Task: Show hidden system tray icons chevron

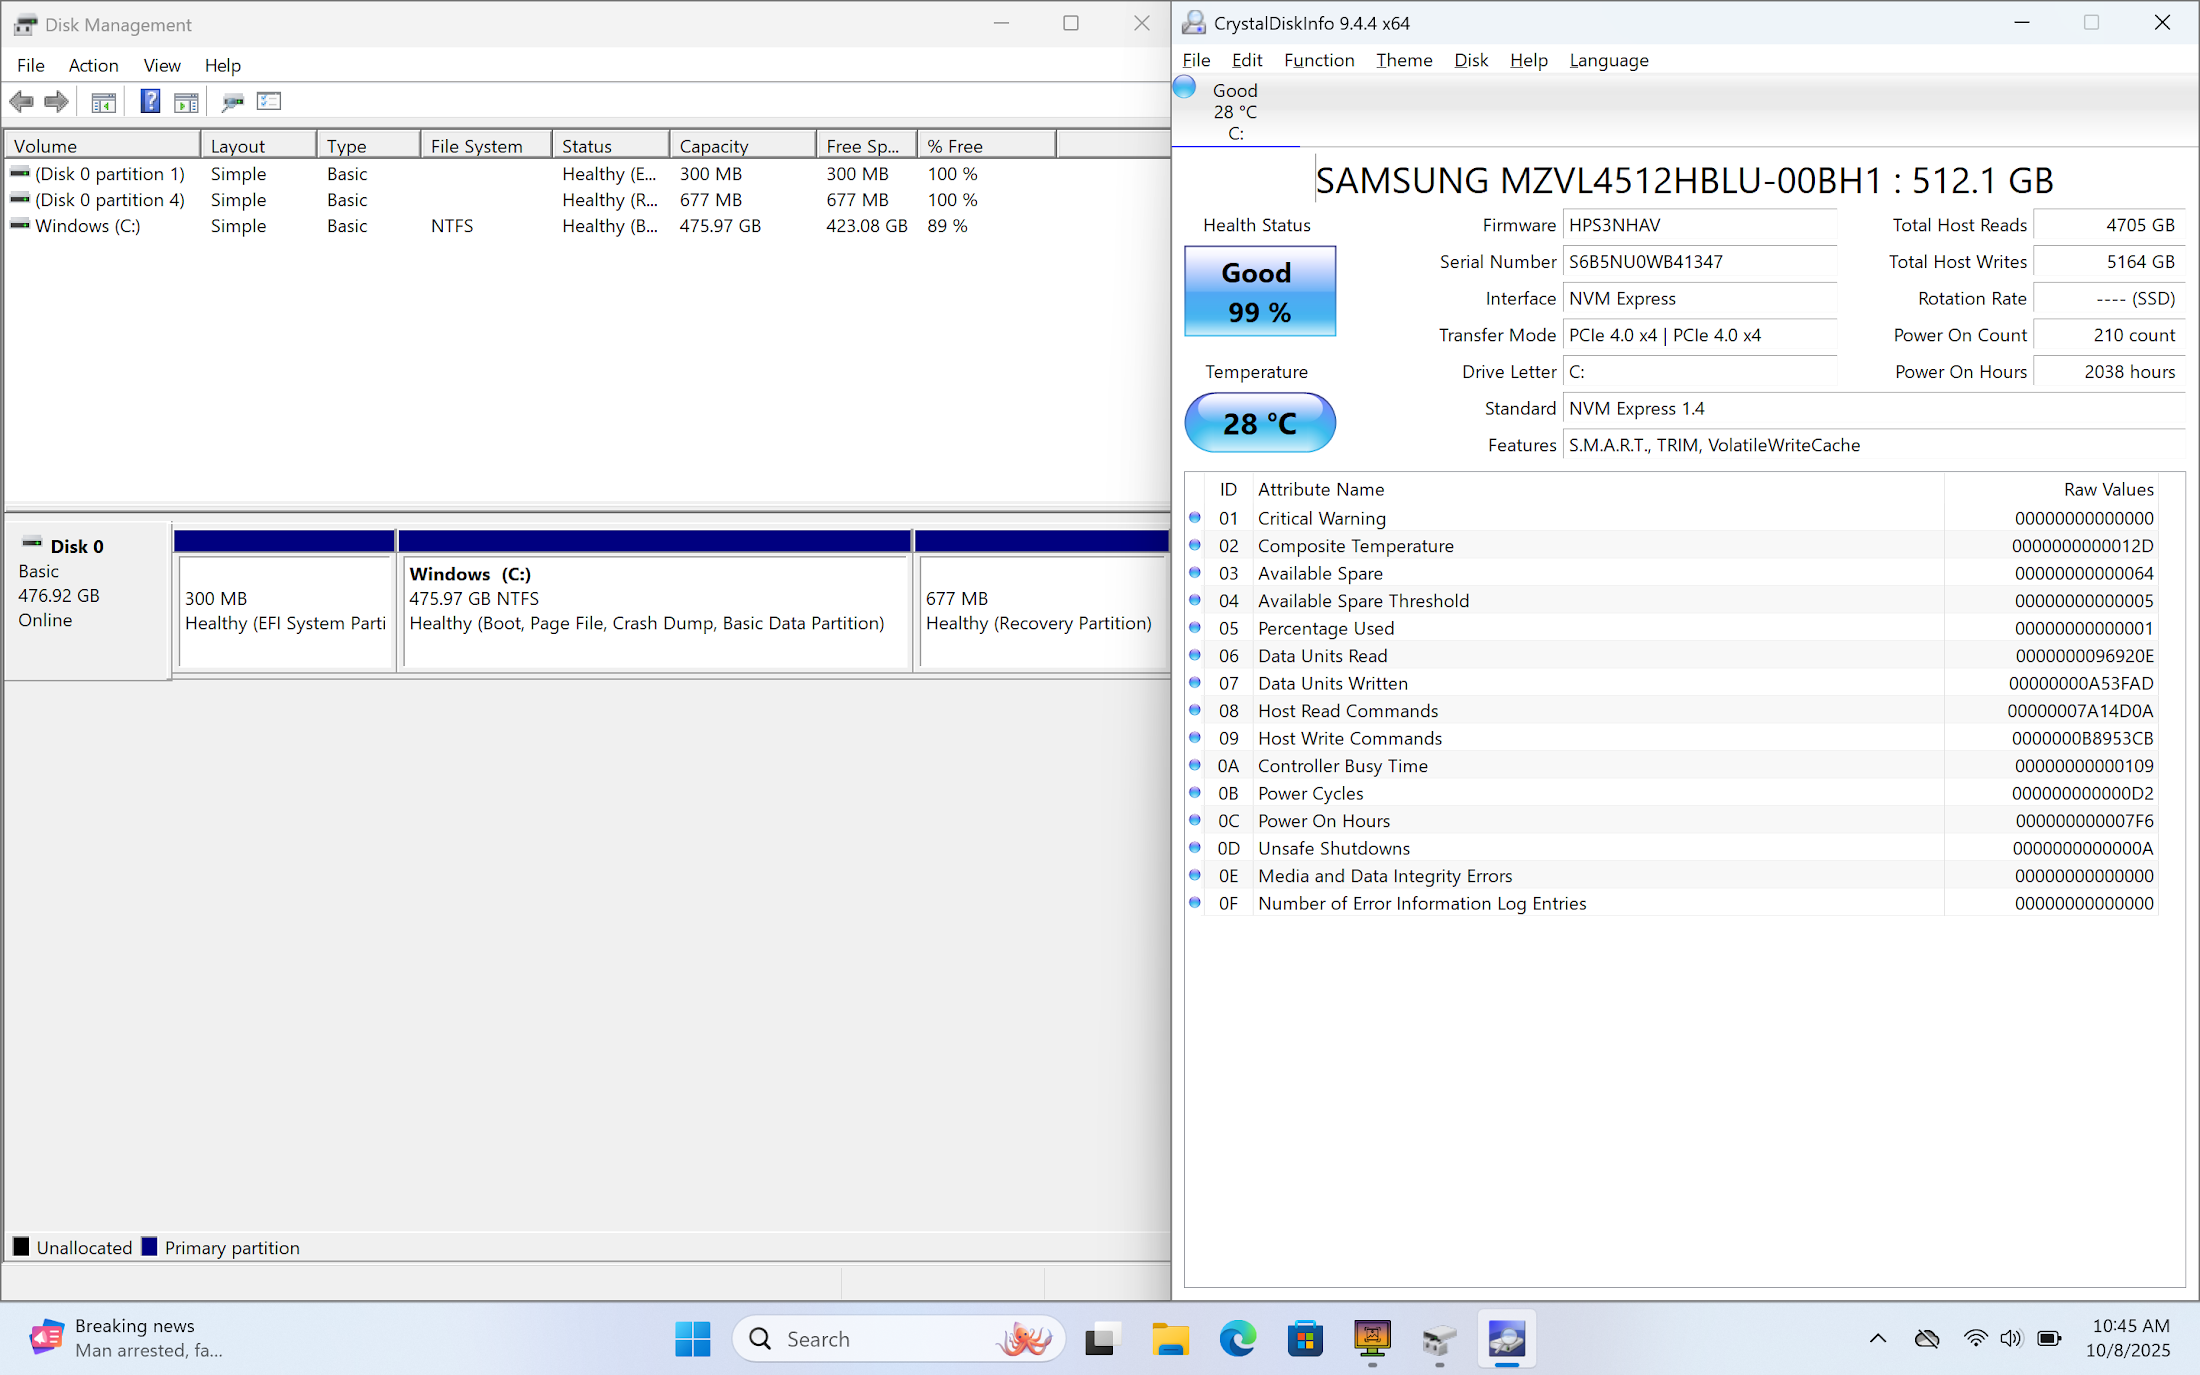Action: tap(1877, 1338)
